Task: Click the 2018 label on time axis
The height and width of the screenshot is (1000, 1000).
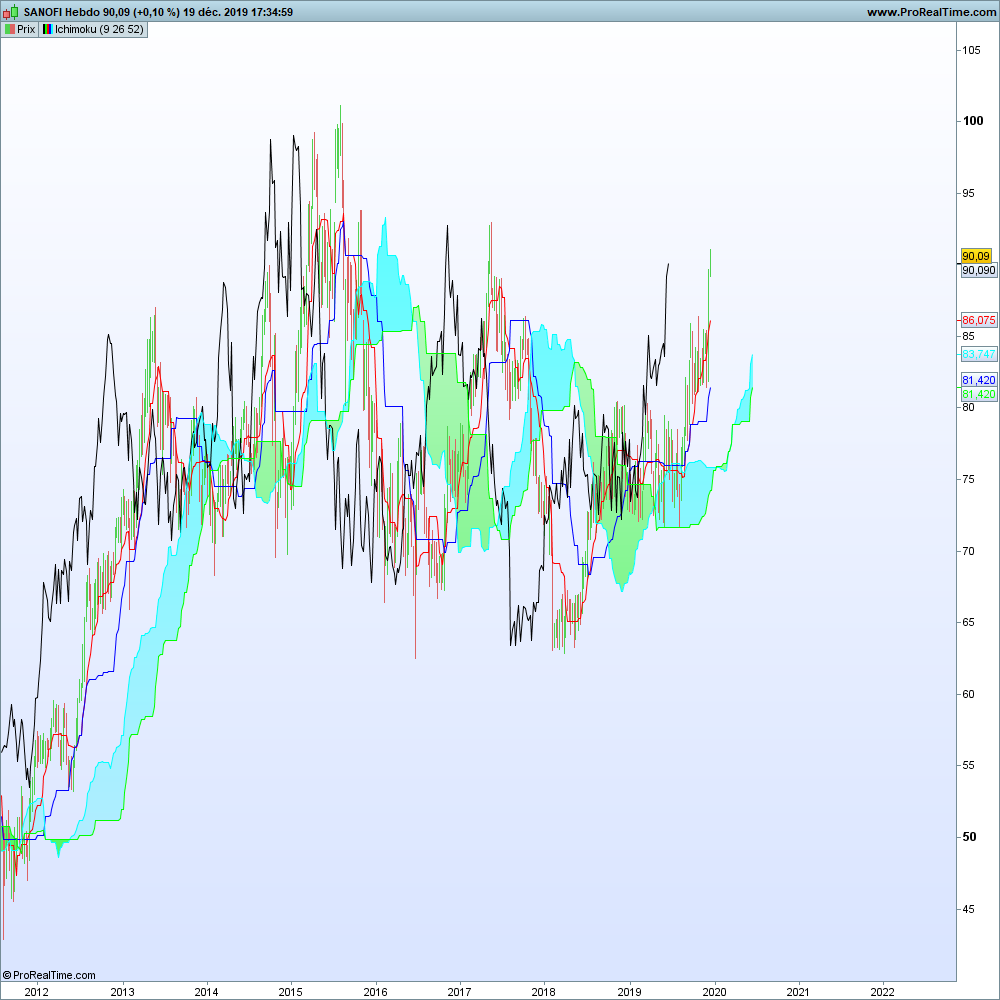Action: [543, 992]
